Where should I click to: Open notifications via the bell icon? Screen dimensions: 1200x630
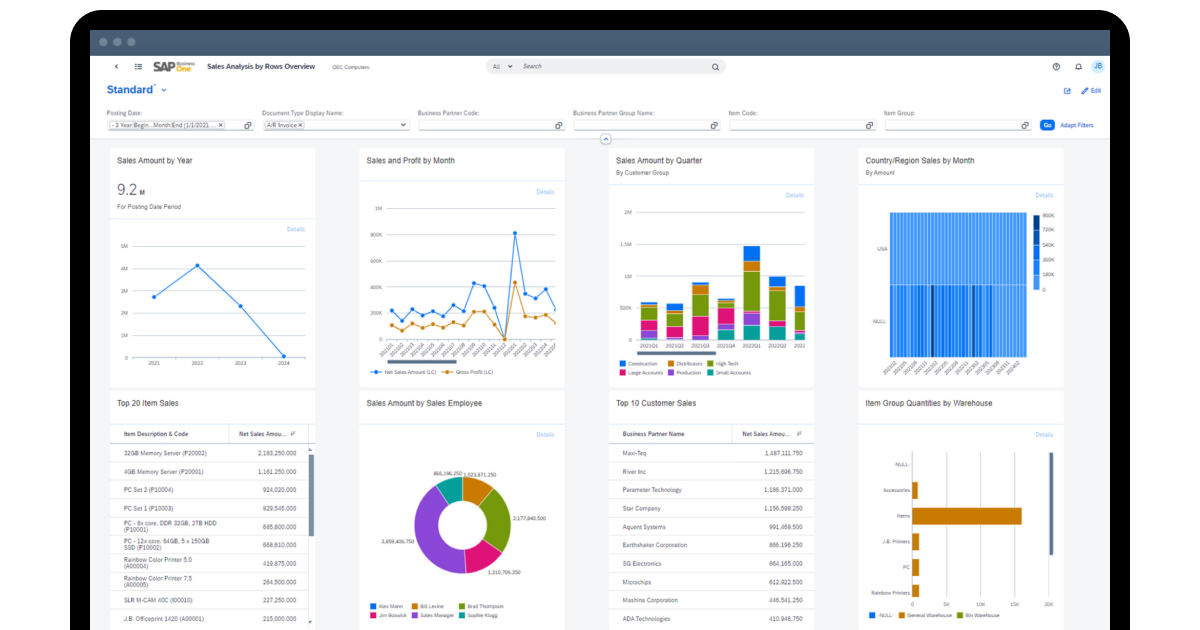(x=1077, y=66)
